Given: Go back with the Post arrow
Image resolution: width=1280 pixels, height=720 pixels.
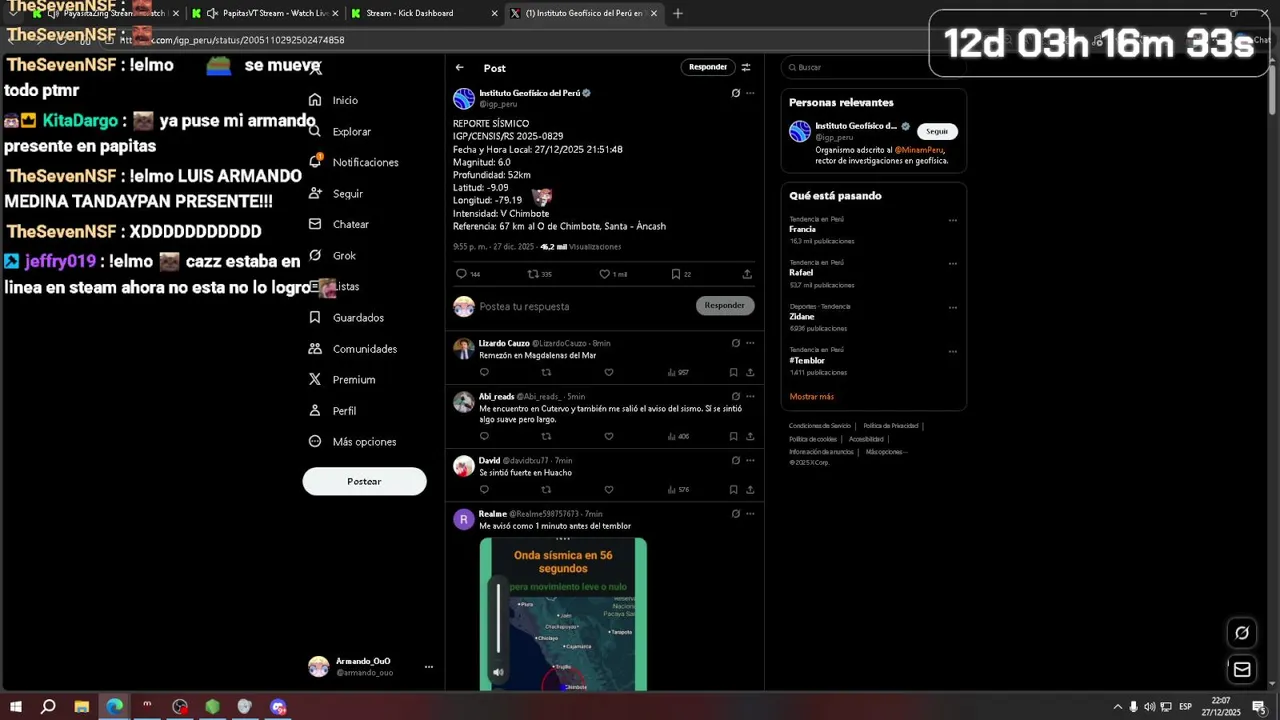Looking at the screenshot, I should [x=459, y=68].
